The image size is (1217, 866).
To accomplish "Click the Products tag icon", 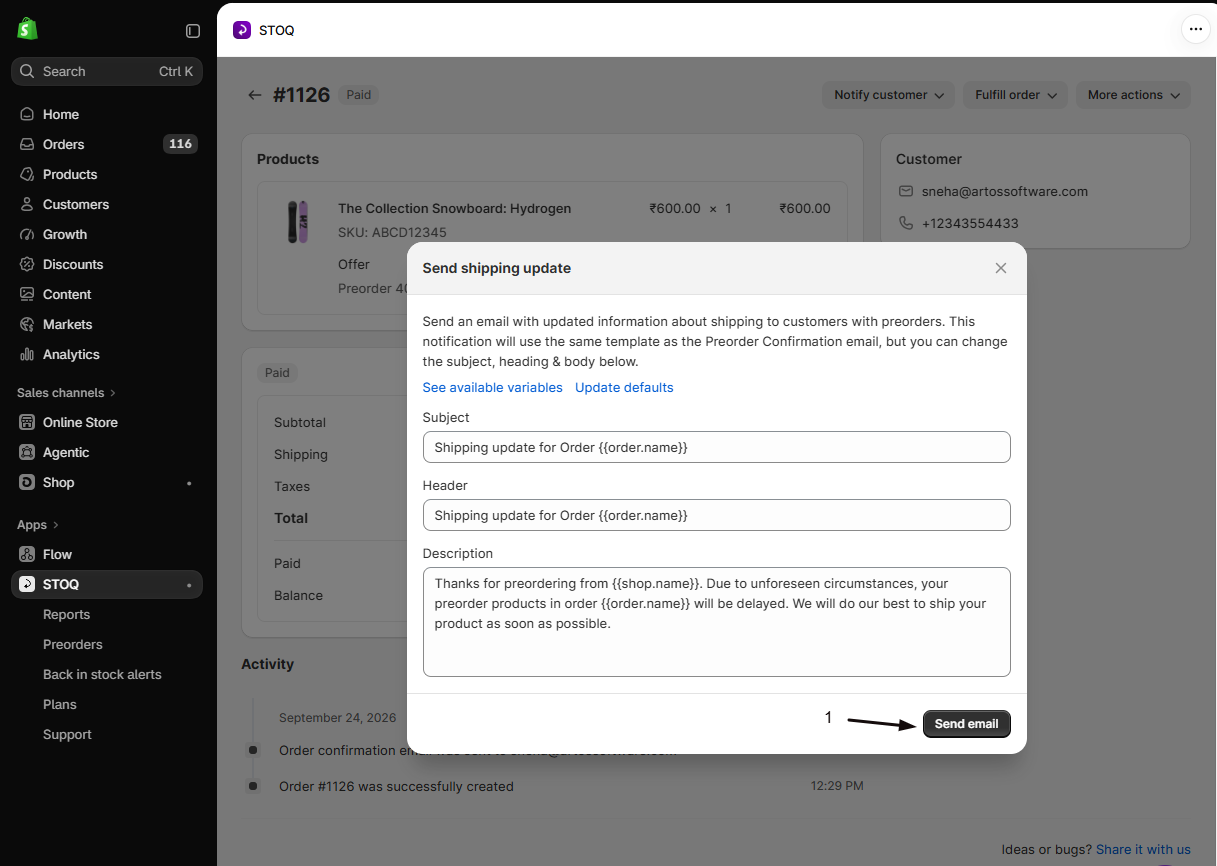I will tap(27, 174).
